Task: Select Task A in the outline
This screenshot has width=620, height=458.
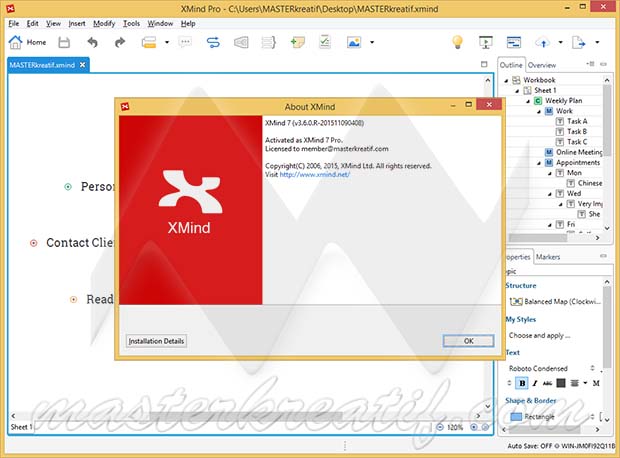Action: [x=577, y=121]
